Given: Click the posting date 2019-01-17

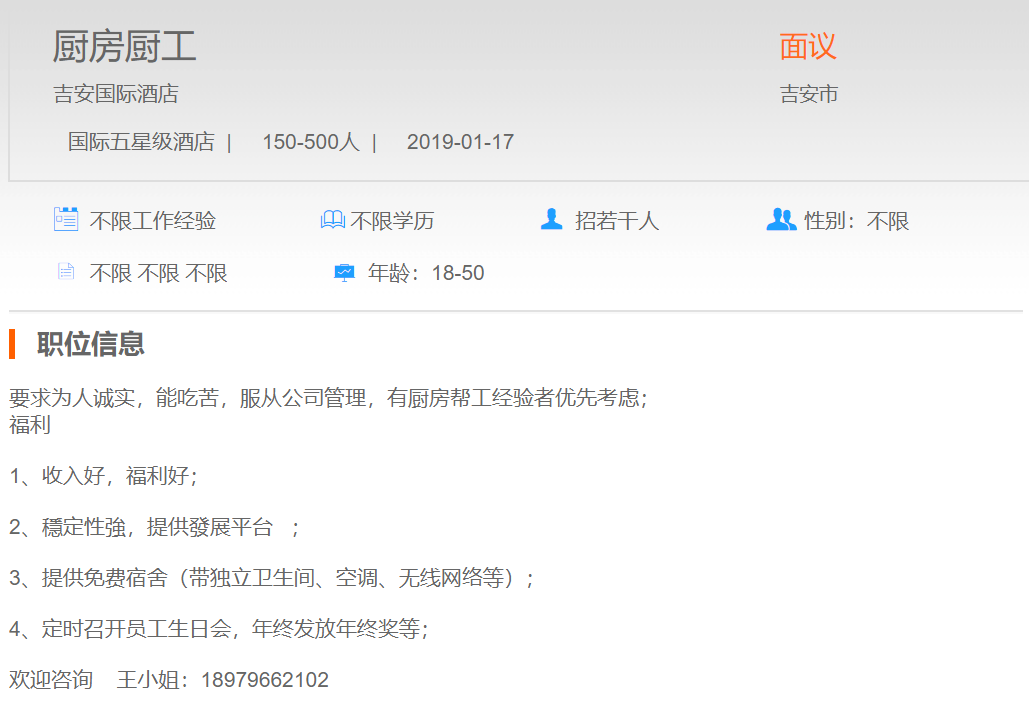Looking at the screenshot, I should tap(460, 142).
